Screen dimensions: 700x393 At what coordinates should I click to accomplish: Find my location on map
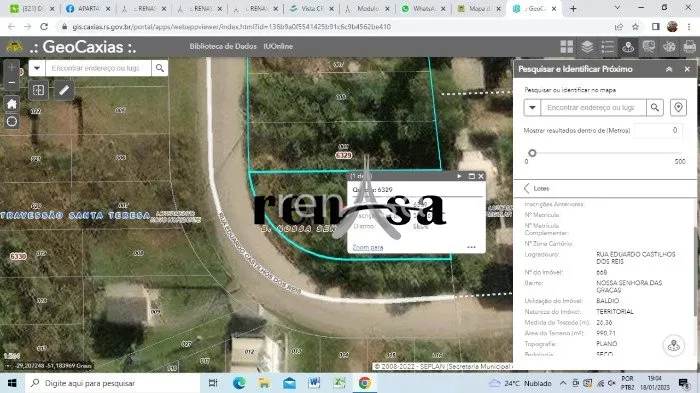coord(12,121)
